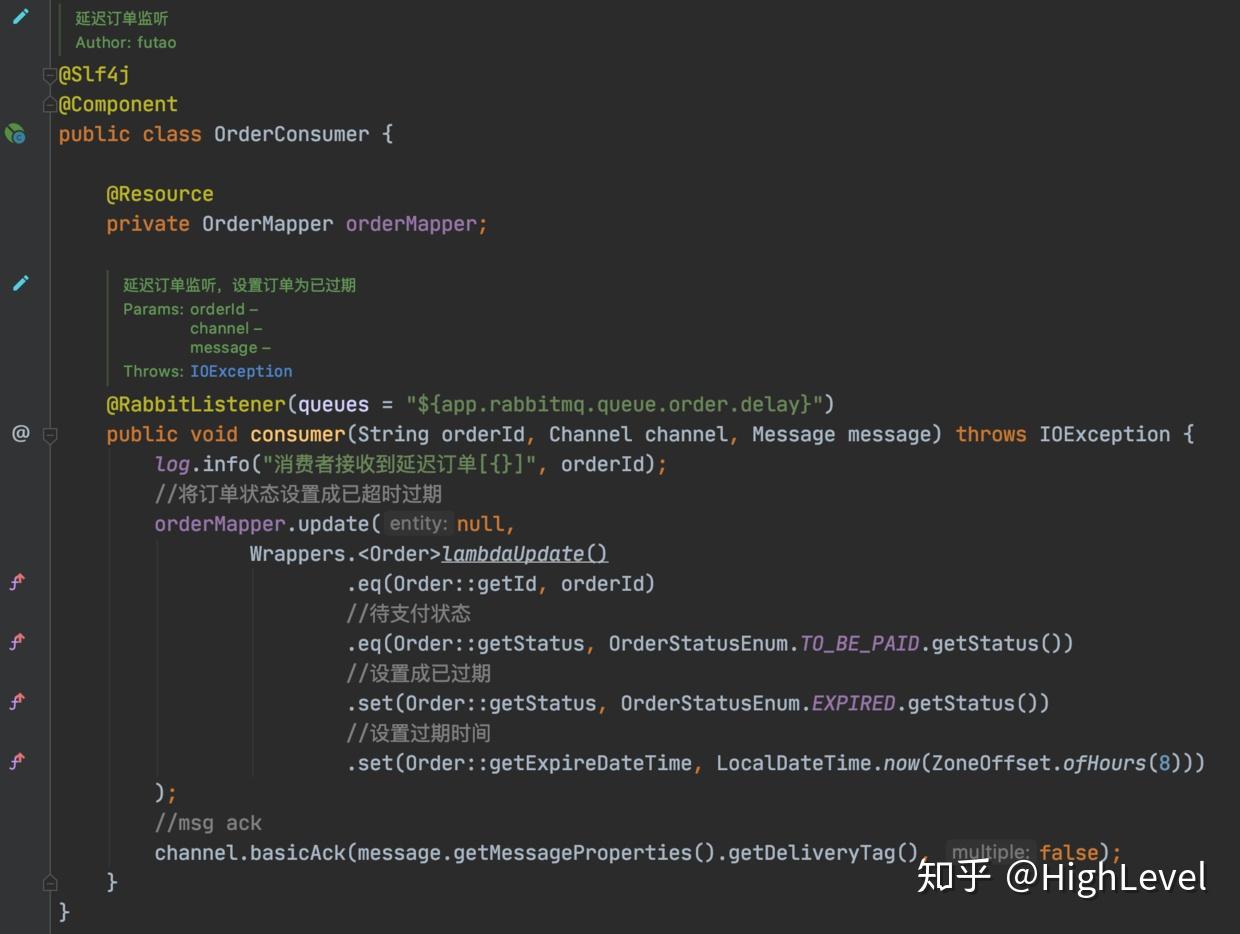Click the @ gutter icon on the consumer method line
1240x934 pixels.
click(x=20, y=433)
